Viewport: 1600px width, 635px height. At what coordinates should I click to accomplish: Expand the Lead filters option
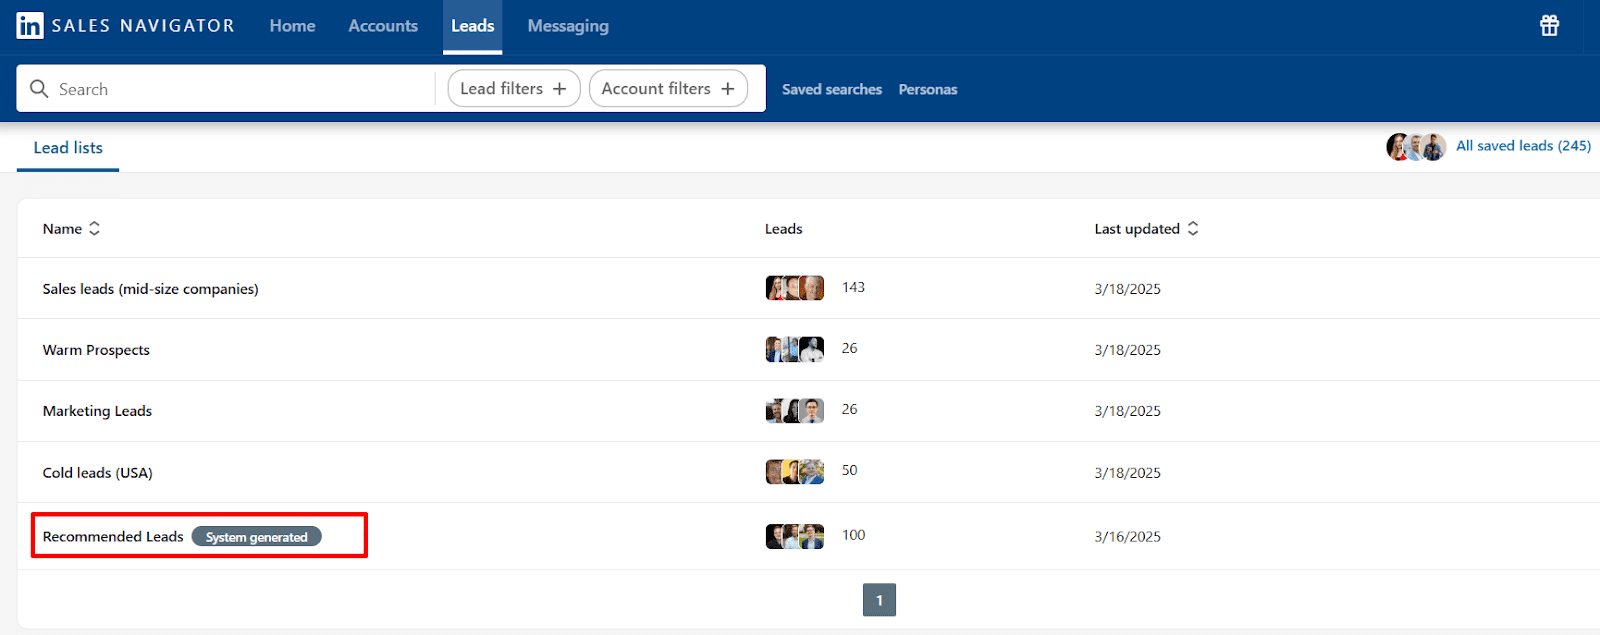point(513,89)
